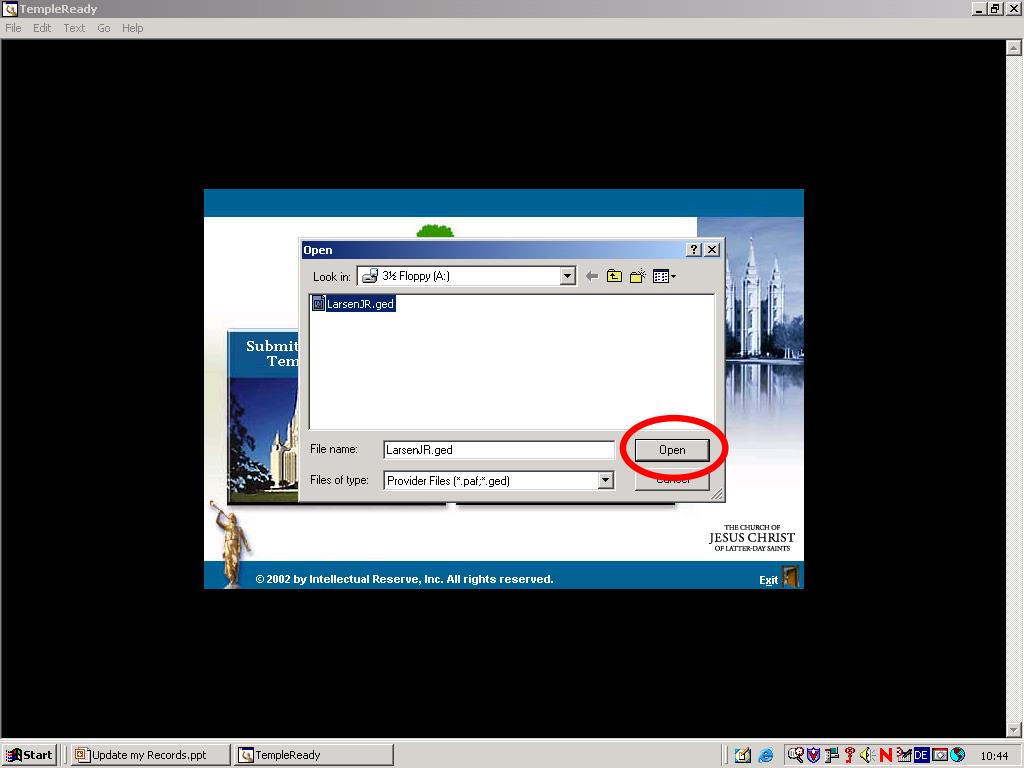1024x768 pixels.
Task: Restore down the TempleReady window
Action: pyautogui.click(x=995, y=8)
